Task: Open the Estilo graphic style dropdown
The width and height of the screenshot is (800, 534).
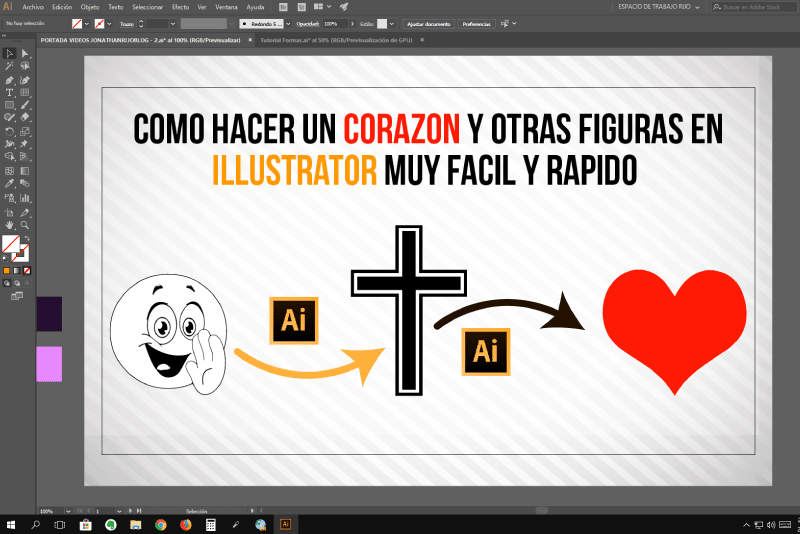Action: [392, 24]
